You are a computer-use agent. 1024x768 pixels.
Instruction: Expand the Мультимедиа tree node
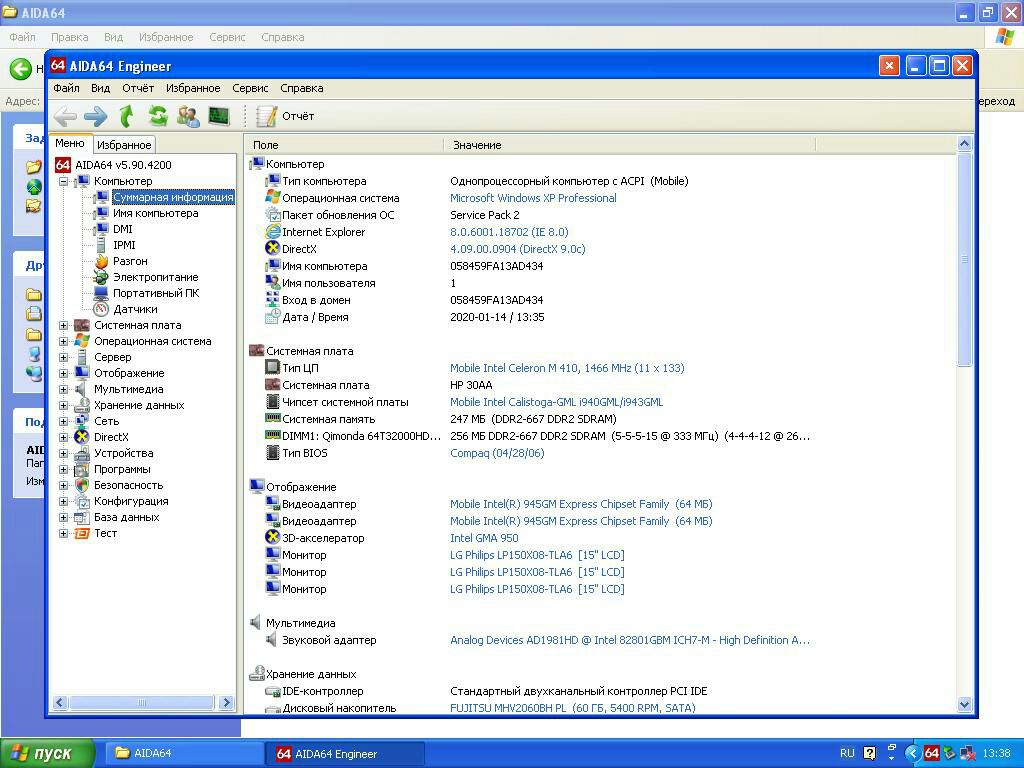click(63, 389)
